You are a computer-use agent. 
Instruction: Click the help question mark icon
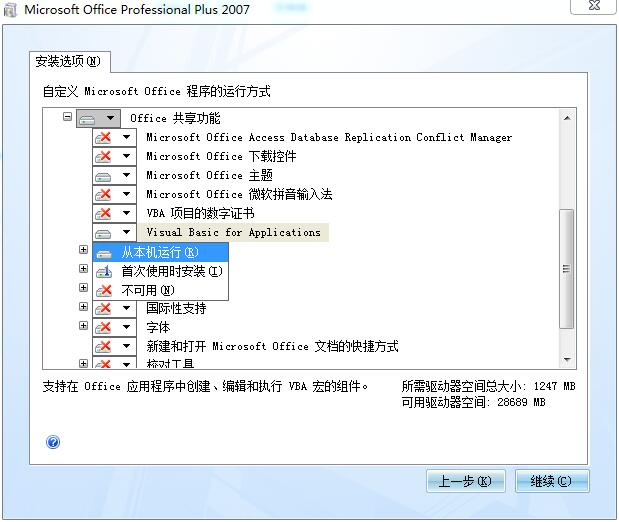(x=53, y=442)
